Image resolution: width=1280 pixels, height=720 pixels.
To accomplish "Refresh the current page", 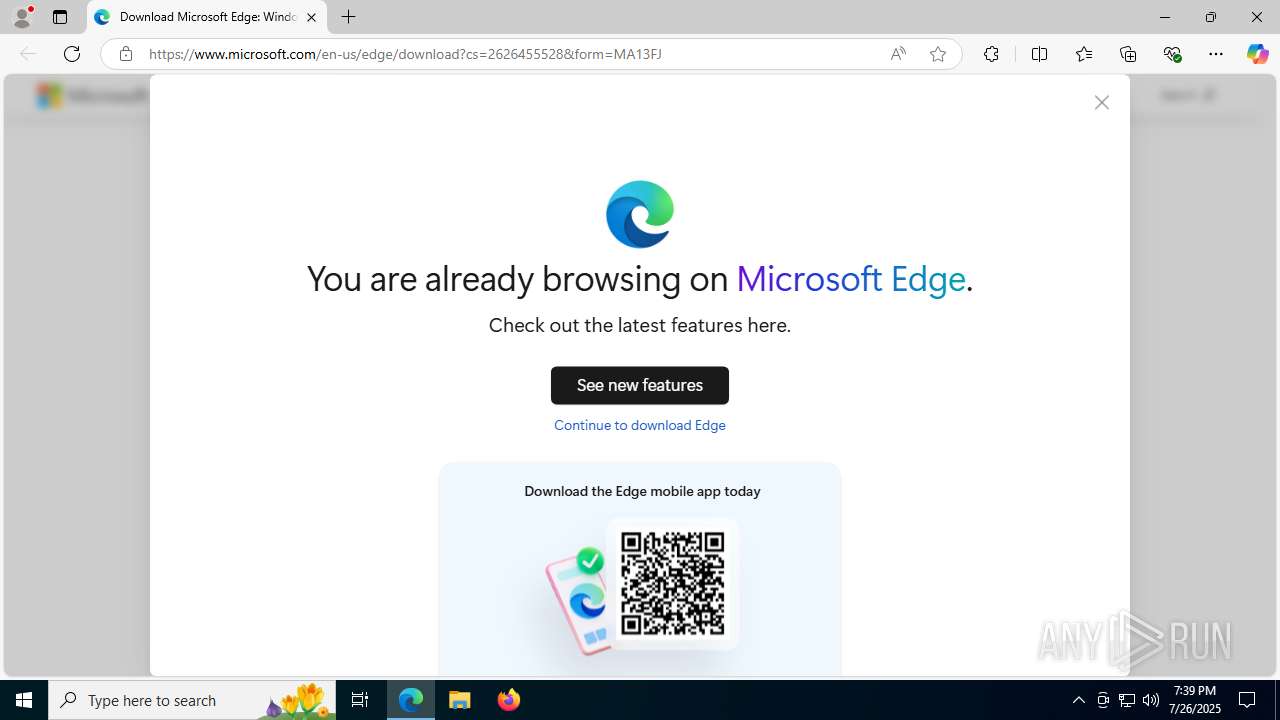I will click(72, 54).
